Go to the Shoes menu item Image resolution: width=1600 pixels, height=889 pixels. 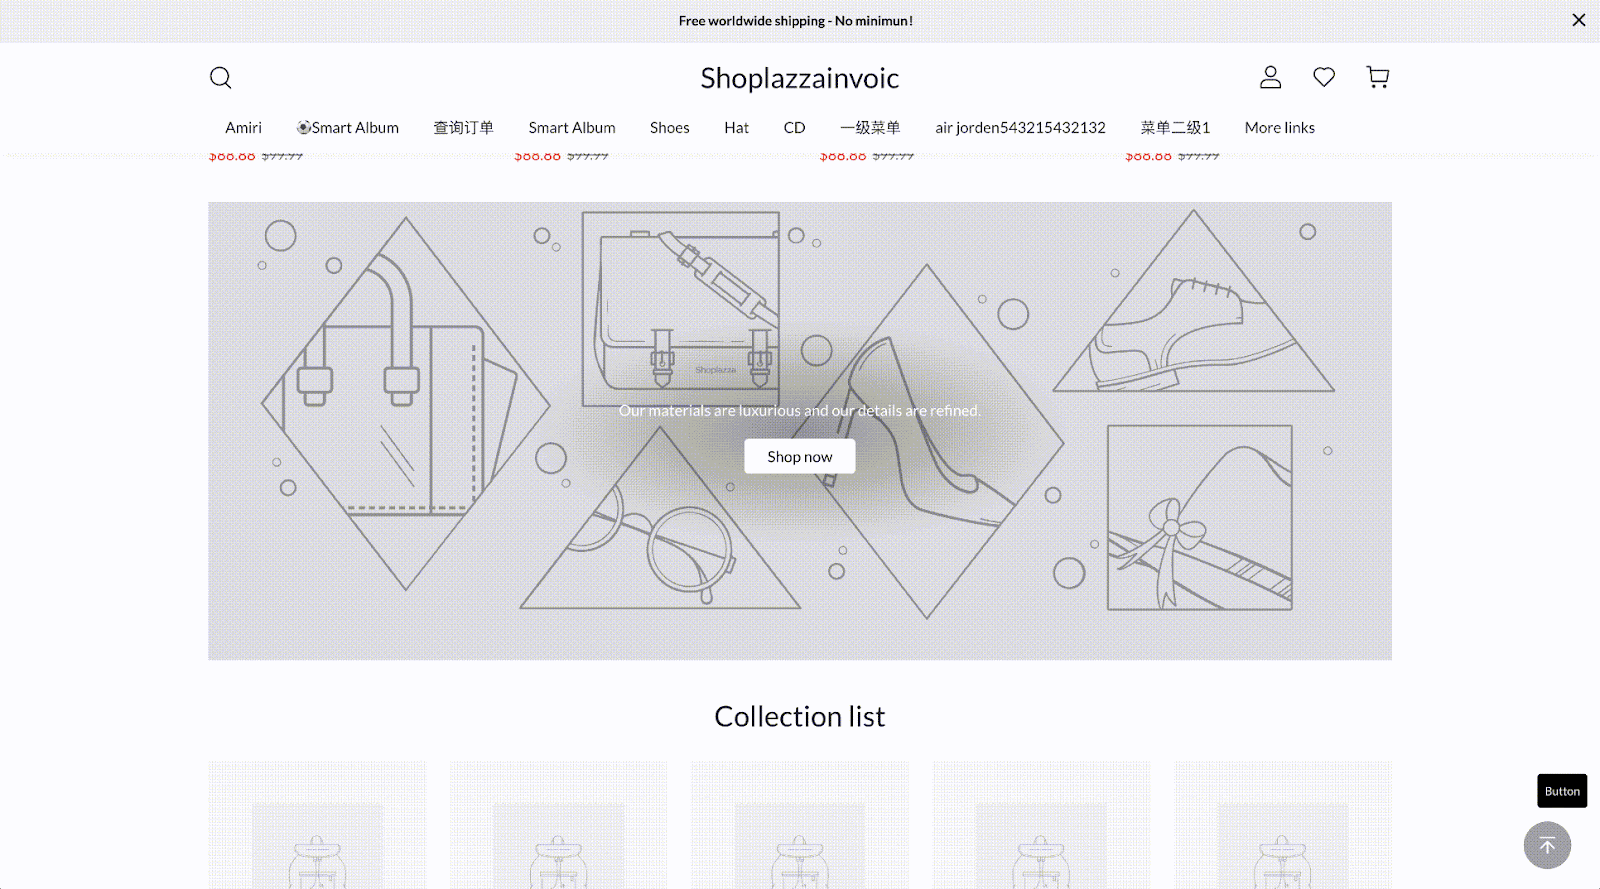click(x=670, y=128)
